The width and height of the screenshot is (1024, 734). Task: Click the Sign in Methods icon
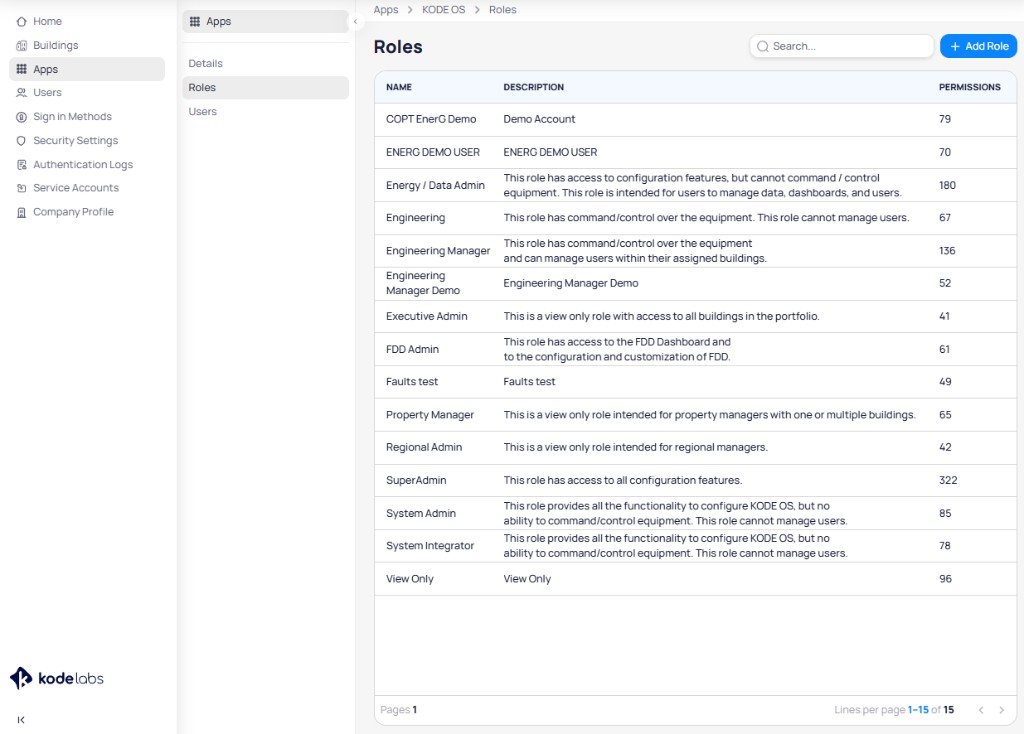point(22,117)
